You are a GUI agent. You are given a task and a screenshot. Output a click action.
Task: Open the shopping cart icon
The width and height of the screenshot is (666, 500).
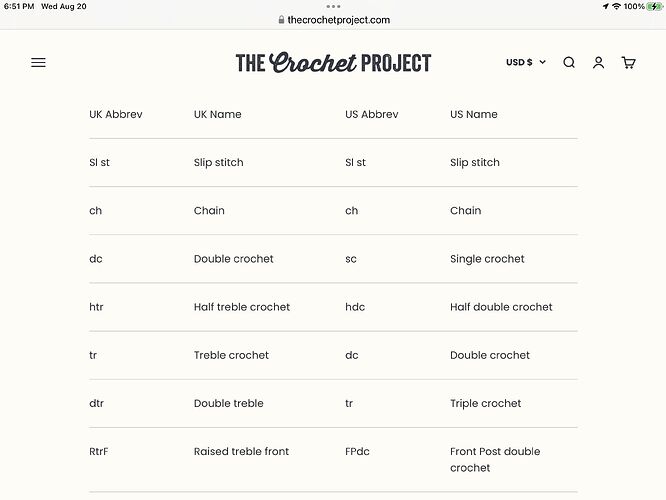628,62
